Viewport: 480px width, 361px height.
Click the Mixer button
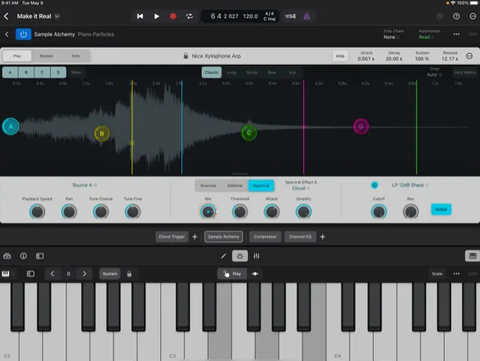tap(76, 72)
